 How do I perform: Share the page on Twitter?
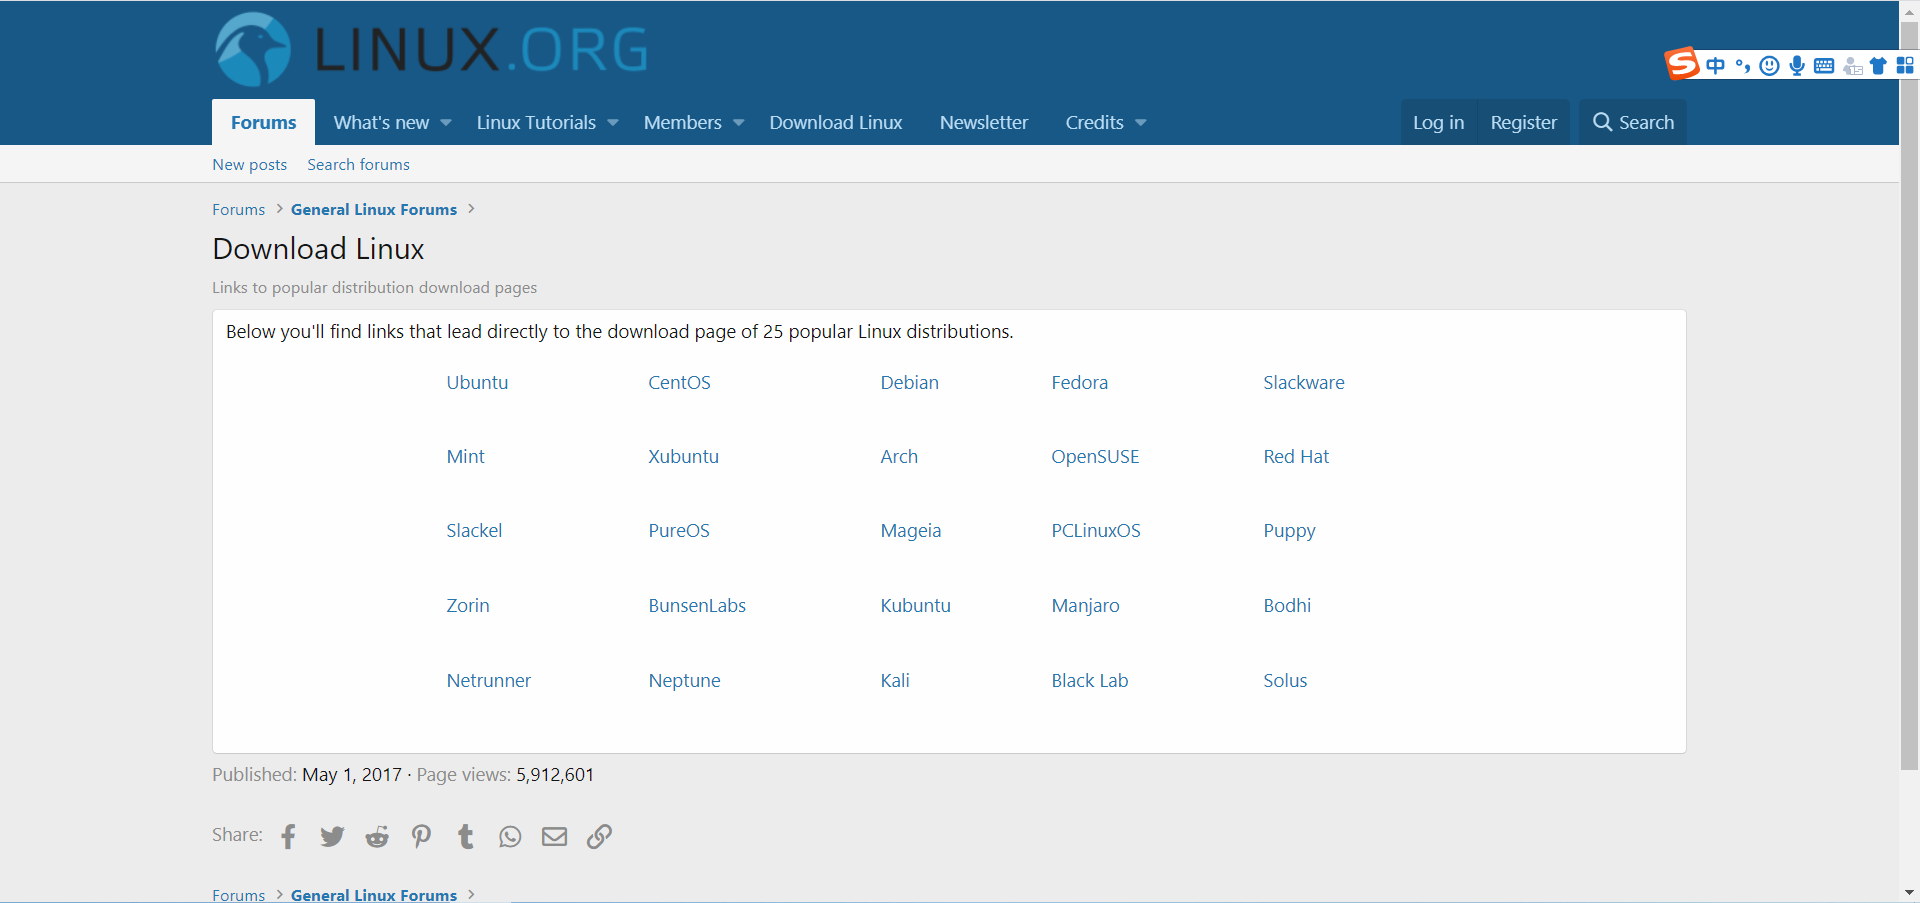[x=332, y=836]
